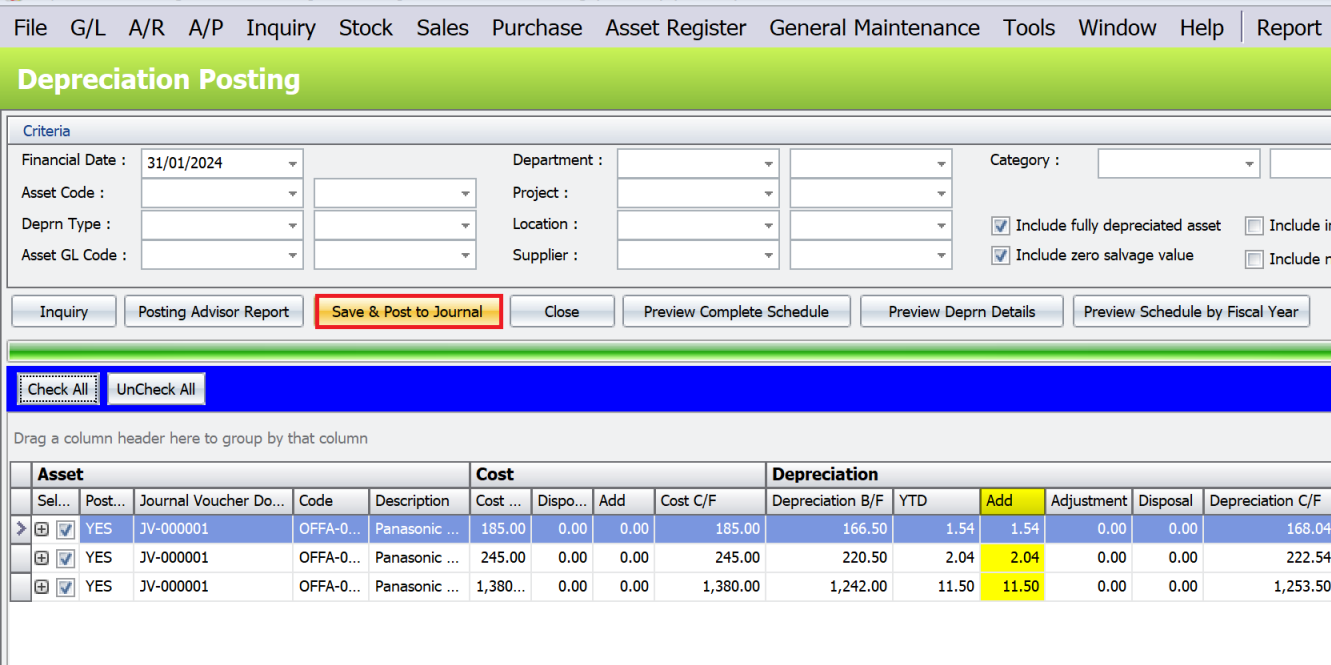
Task: Click the Inquiry button
Action: 64,312
